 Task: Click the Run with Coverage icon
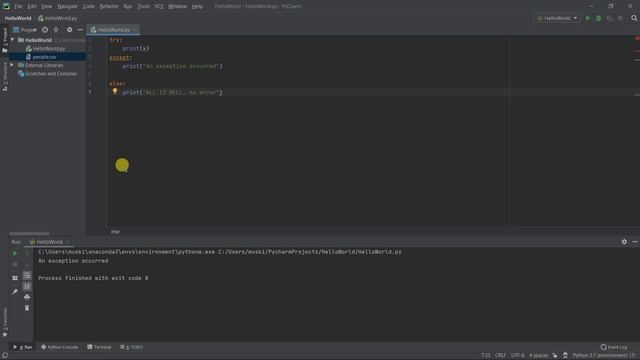(x=609, y=18)
